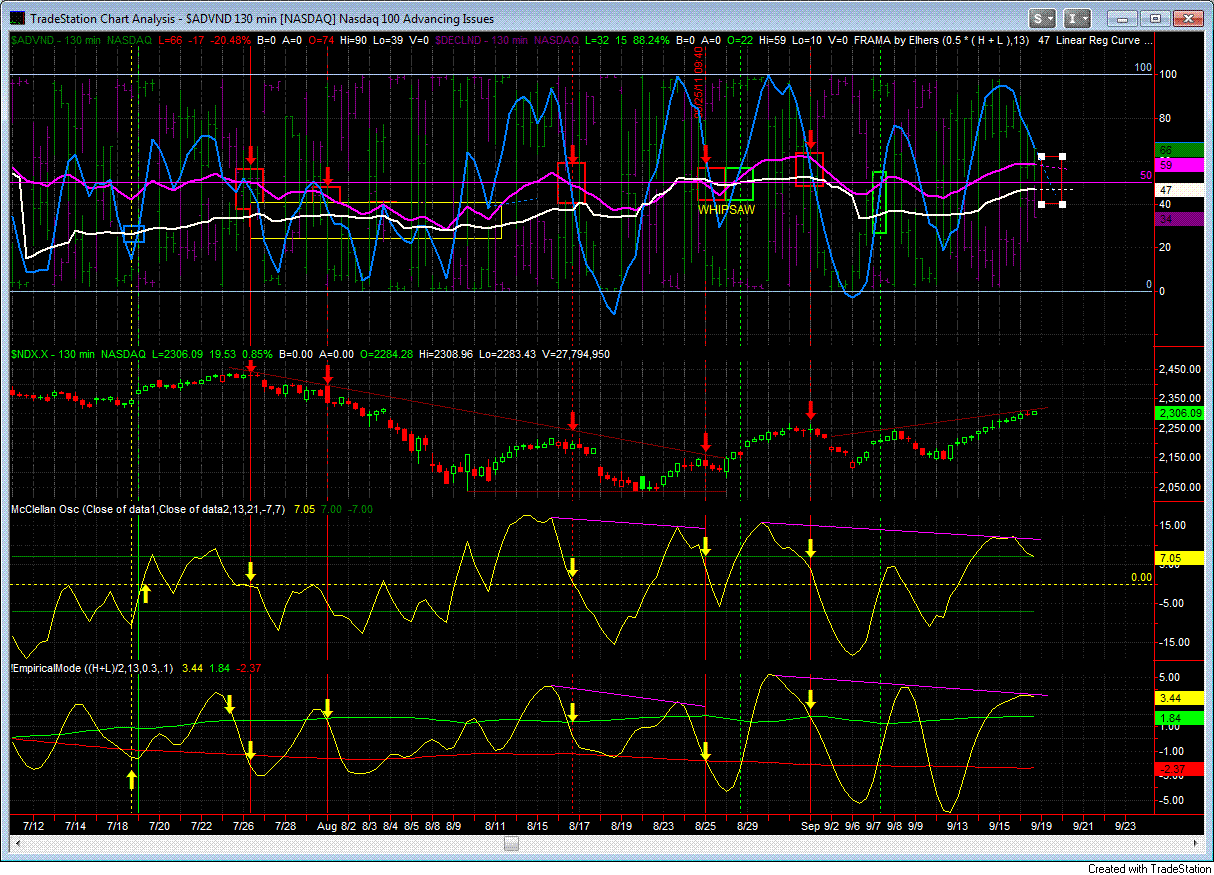Click the horizontal scrollbar thumb

(x=511, y=844)
